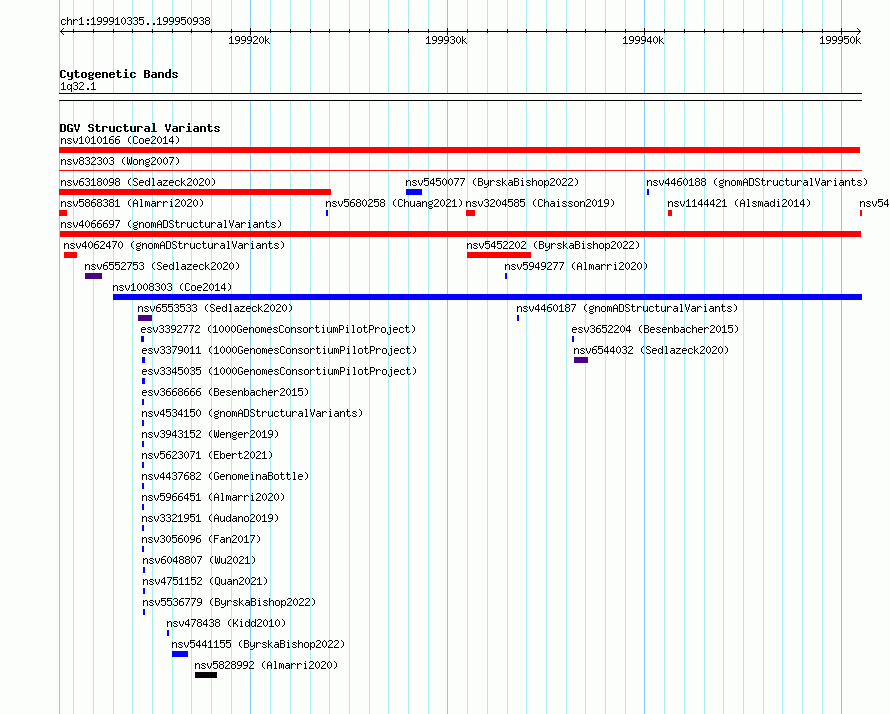
Task: Click nsv478438 (Kidd2010) label
Action: click(x=226, y=623)
